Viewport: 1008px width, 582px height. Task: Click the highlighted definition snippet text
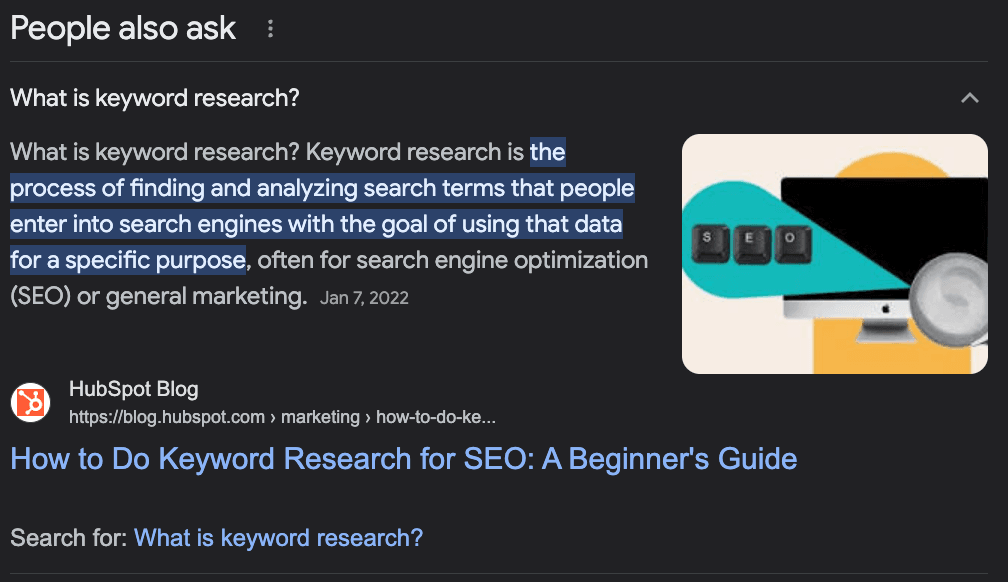pyautogui.click(x=322, y=206)
